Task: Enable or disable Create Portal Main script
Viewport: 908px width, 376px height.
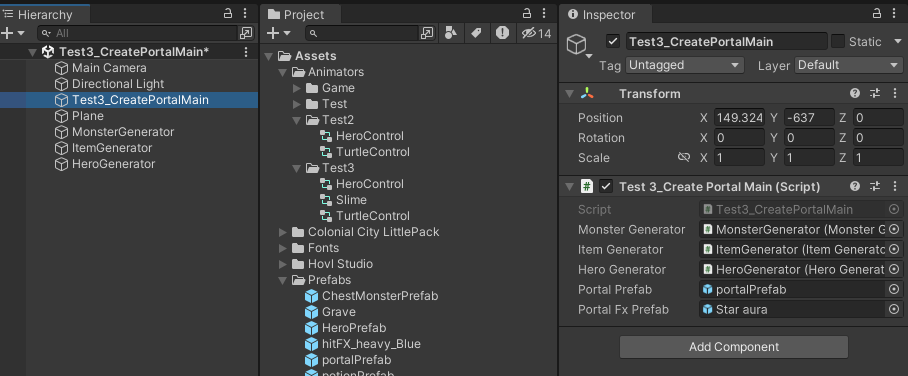Action: tap(606, 187)
